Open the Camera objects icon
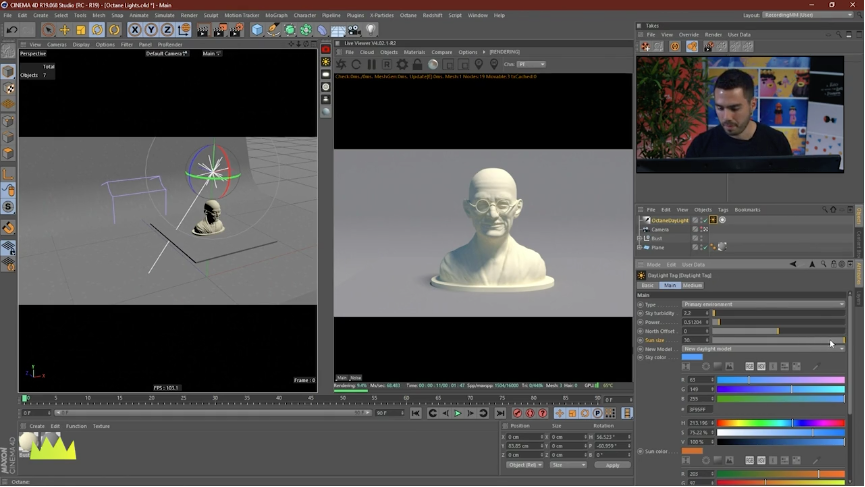The width and height of the screenshot is (865, 487). [354, 30]
